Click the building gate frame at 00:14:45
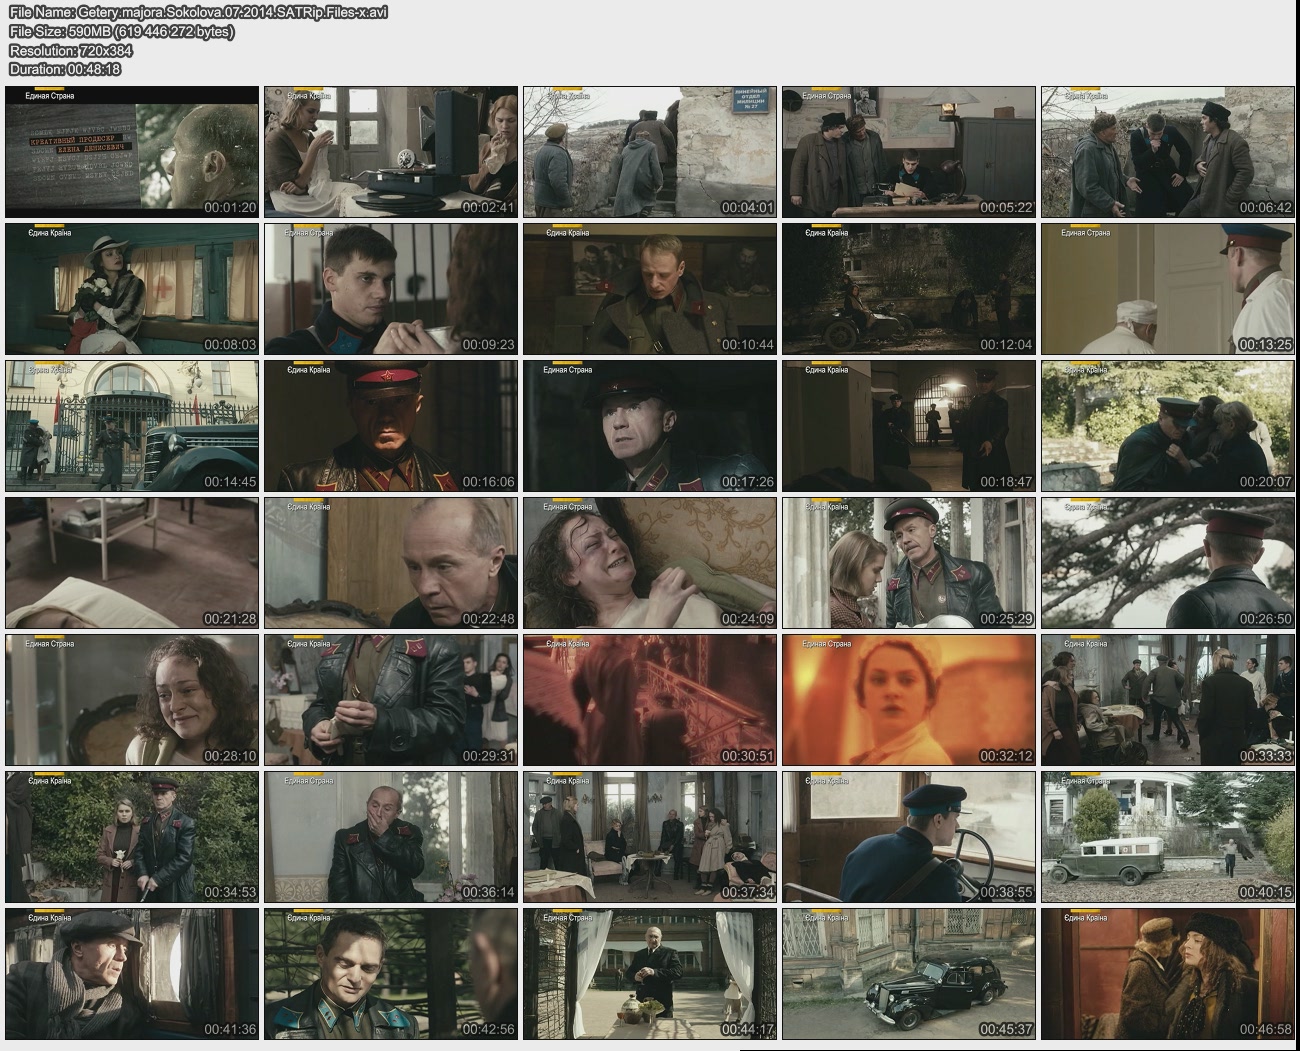 pos(132,426)
